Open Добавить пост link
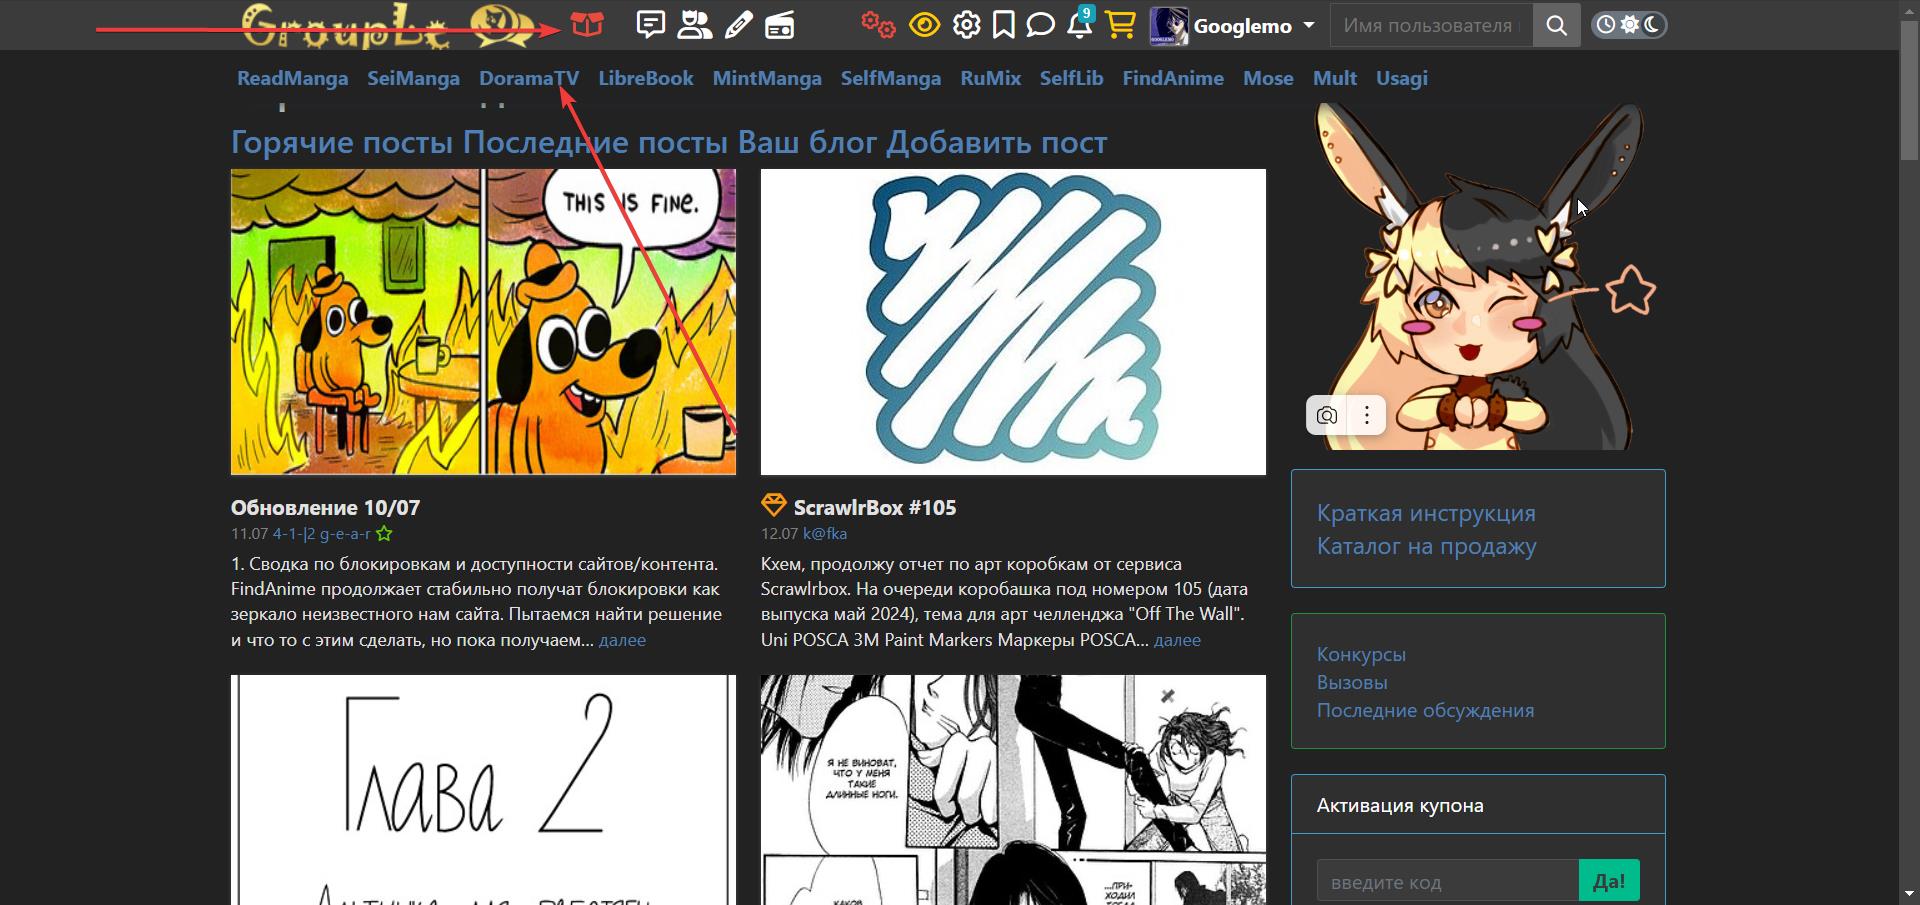This screenshot has width=1920, height=905. pos(997,142)
